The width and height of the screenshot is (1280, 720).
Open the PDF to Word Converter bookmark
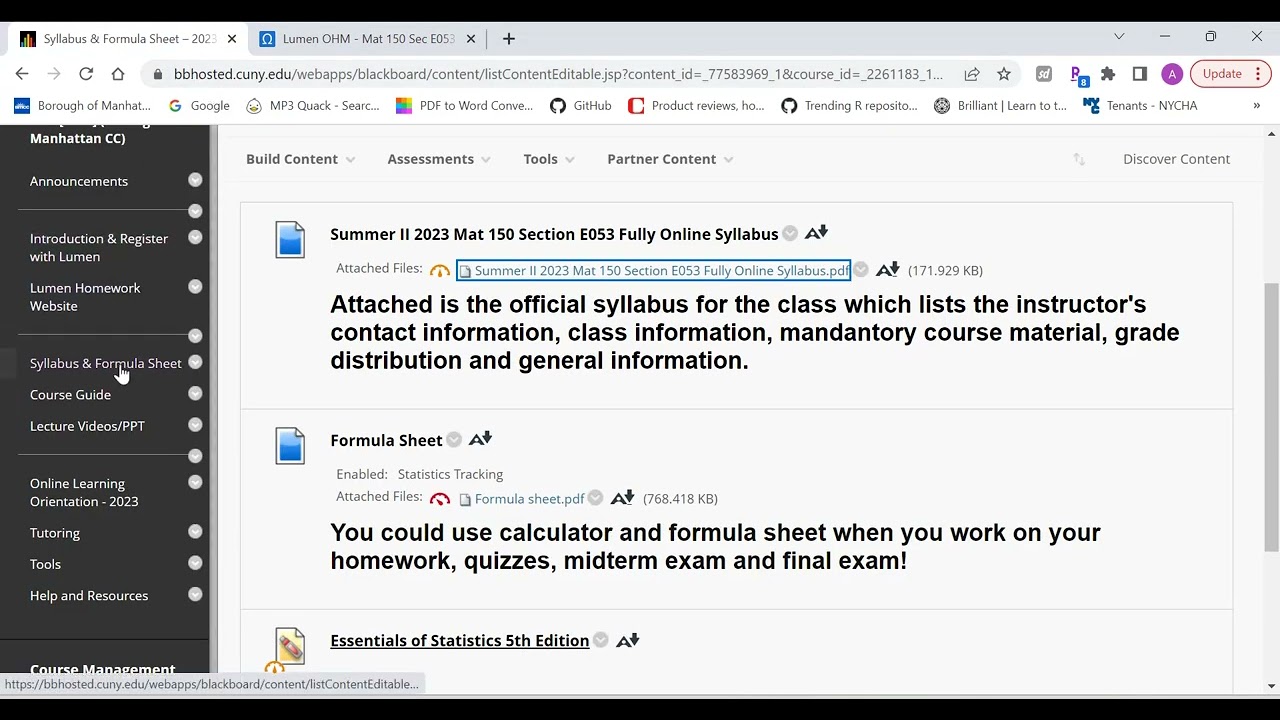[464, 105]
